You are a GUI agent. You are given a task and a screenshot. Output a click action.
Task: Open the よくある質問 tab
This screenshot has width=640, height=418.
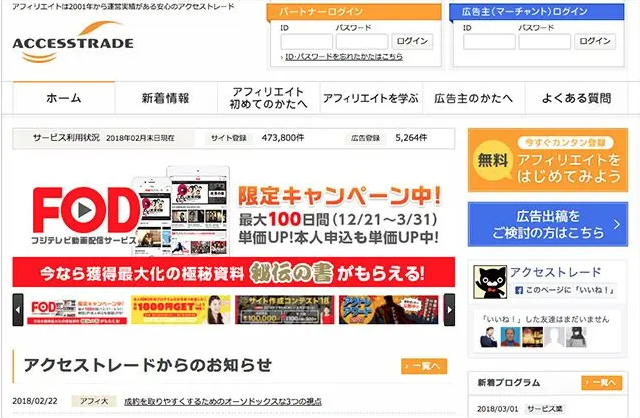coord(576,98)
